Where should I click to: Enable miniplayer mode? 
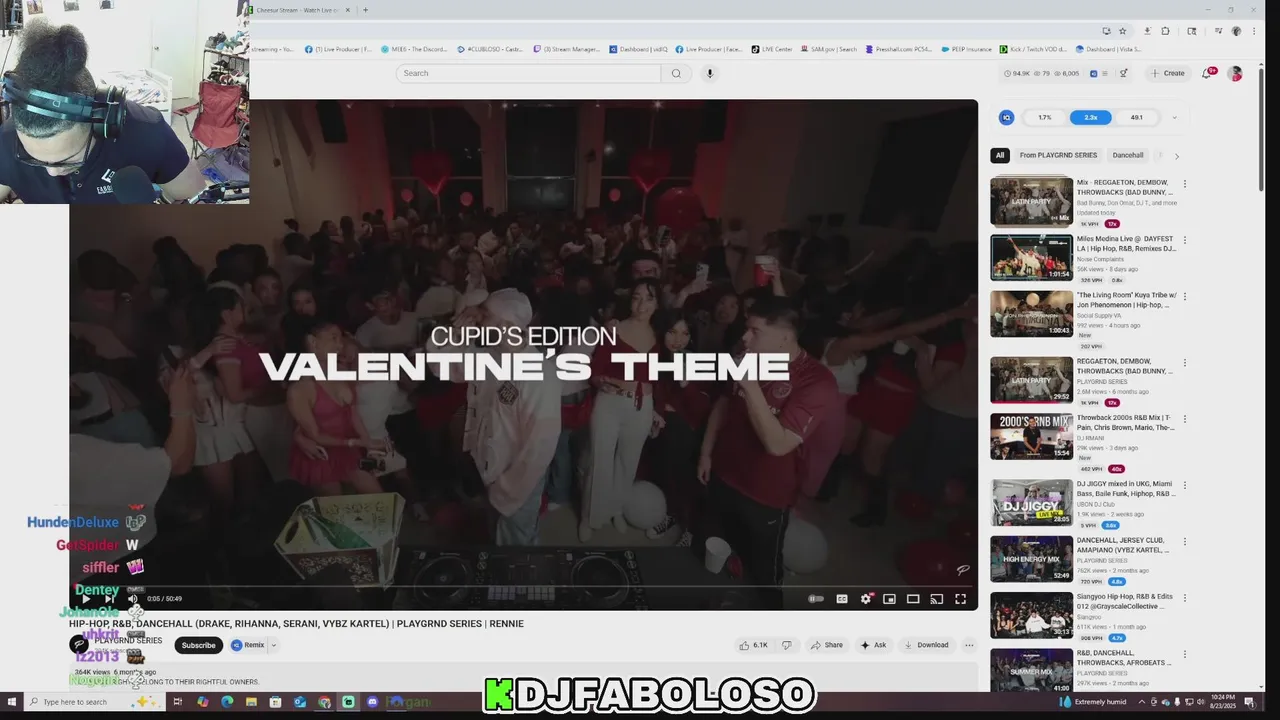889,599
